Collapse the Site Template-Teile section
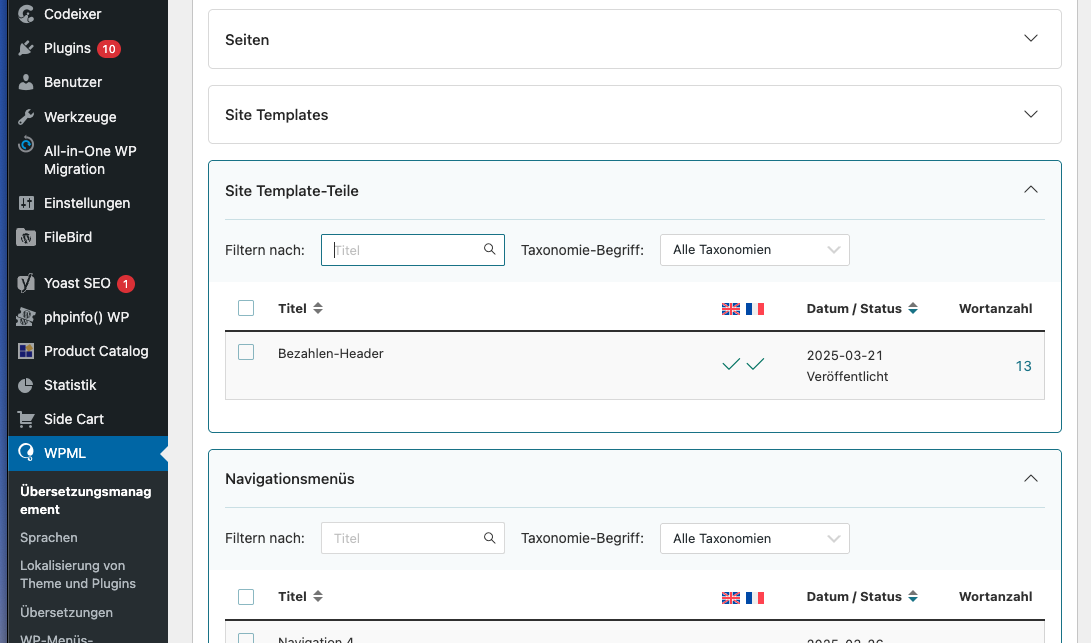 1030,189
